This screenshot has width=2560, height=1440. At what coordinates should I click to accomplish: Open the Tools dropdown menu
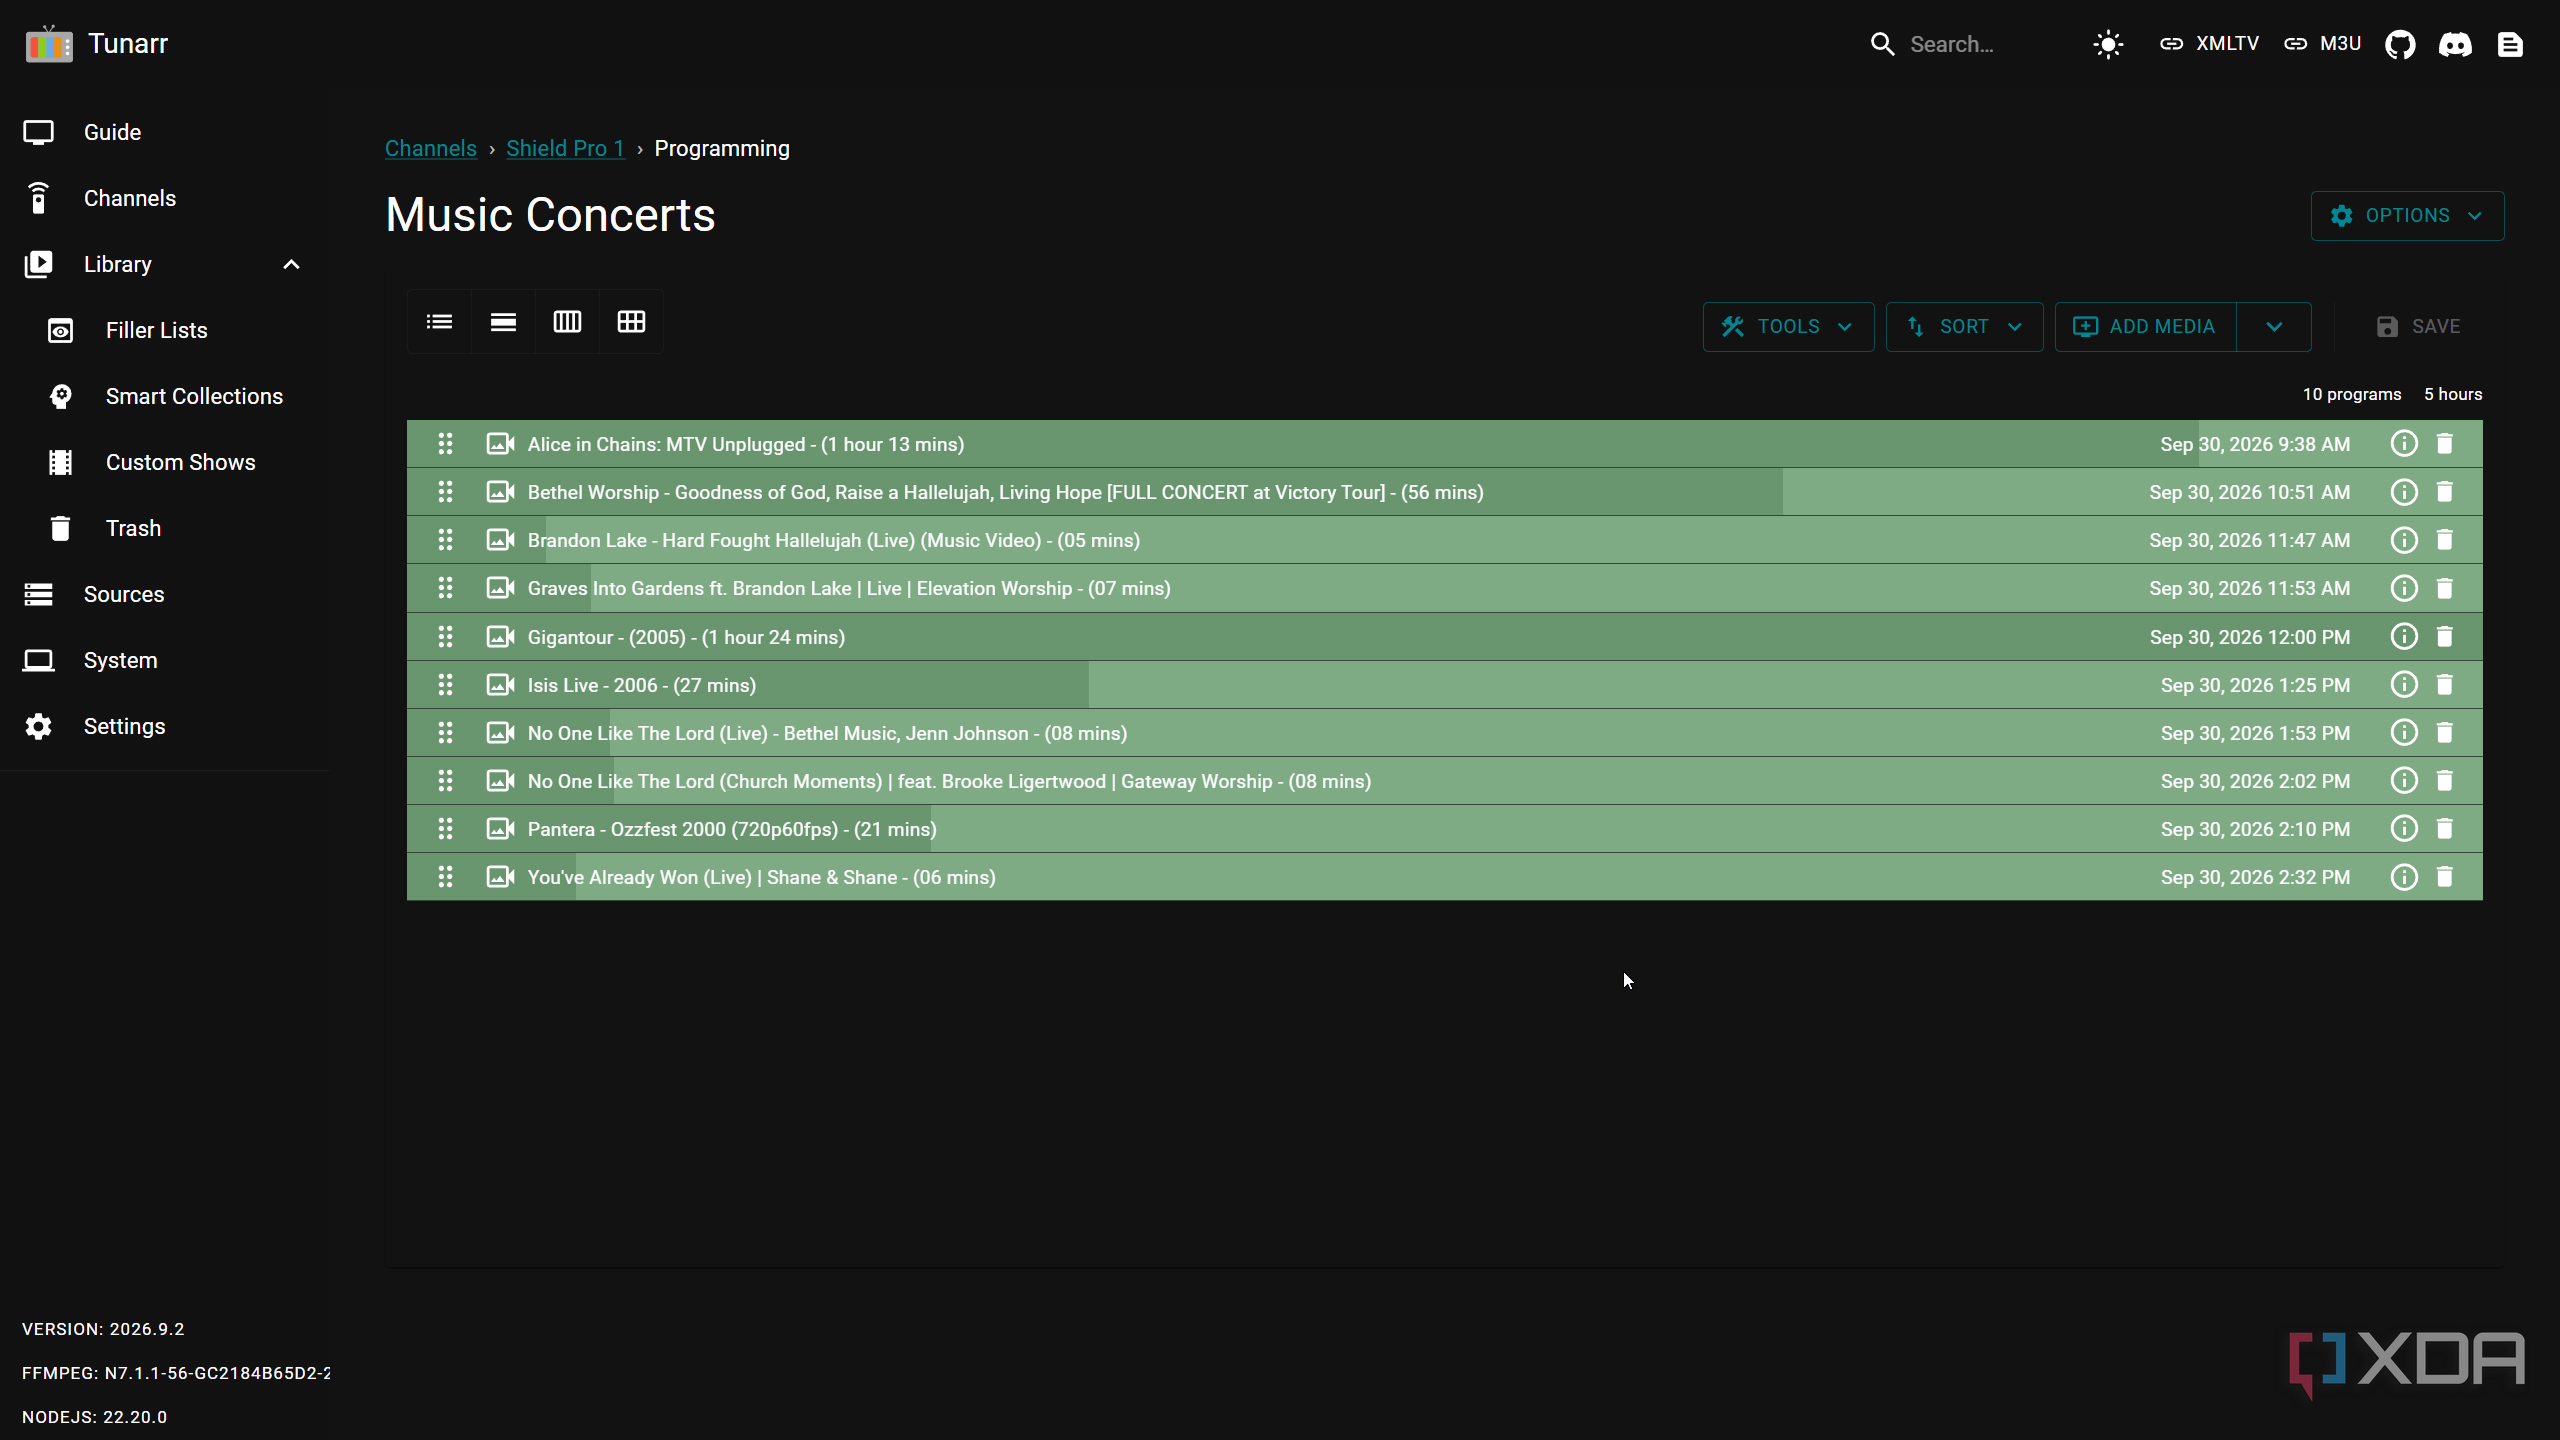(1788, 327)
